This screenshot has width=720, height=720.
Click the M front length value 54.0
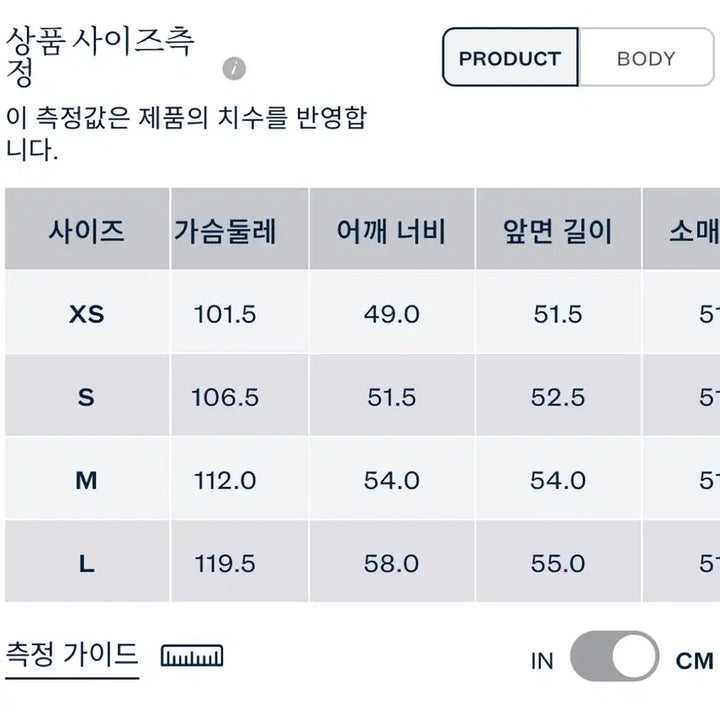point(557,480)
